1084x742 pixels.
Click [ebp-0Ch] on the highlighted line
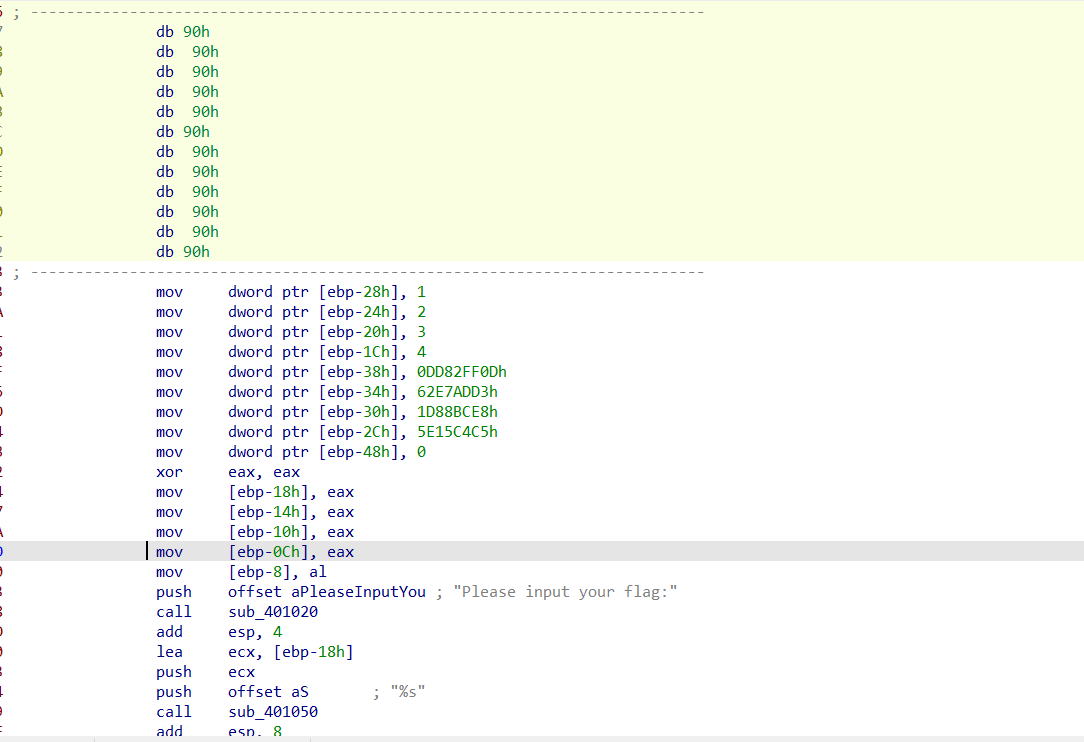coord(268,553)
